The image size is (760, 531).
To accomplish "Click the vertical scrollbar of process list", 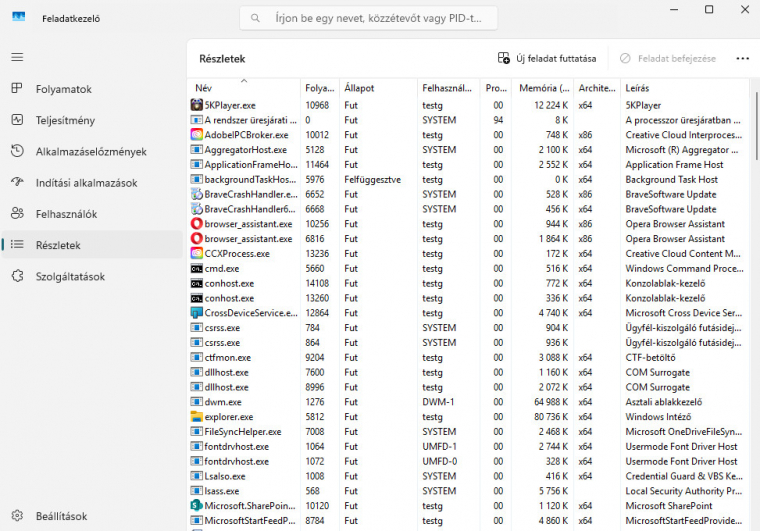I will coord(756,126).
